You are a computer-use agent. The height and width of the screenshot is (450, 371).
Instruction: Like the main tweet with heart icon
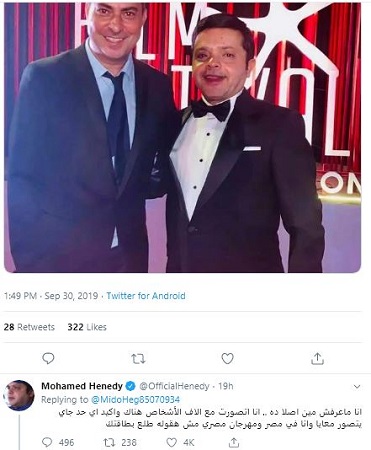tap(227, 359)
